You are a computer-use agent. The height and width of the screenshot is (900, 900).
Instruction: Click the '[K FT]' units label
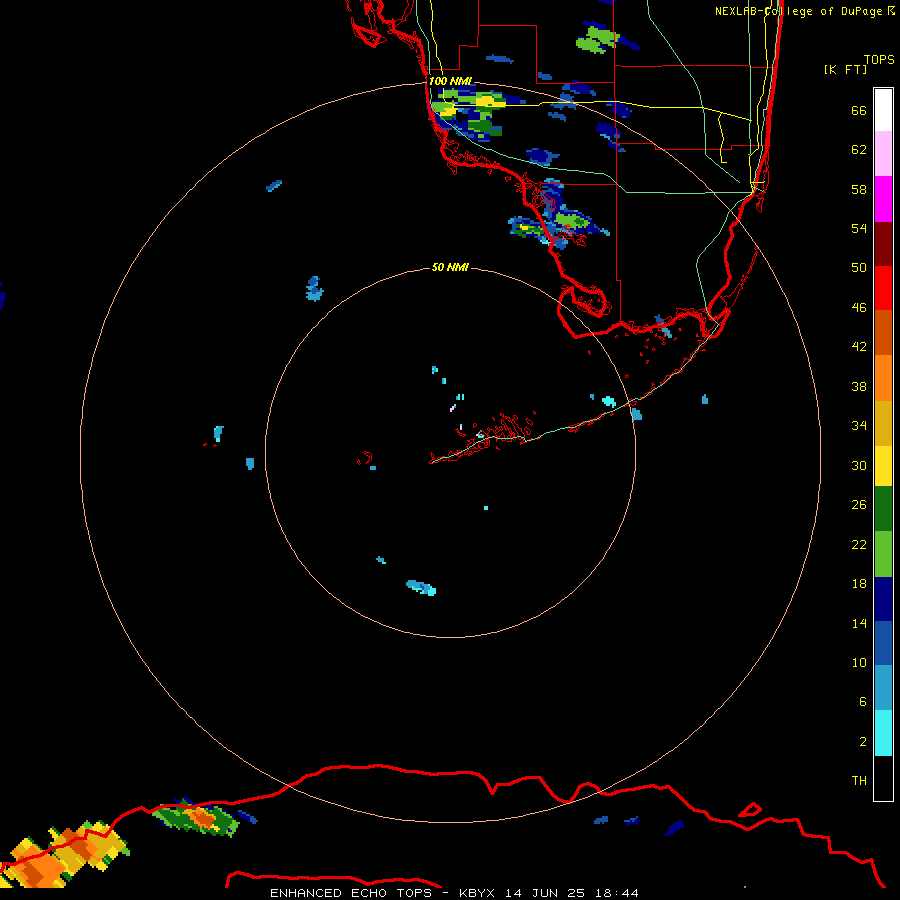(x=845, y=69)
